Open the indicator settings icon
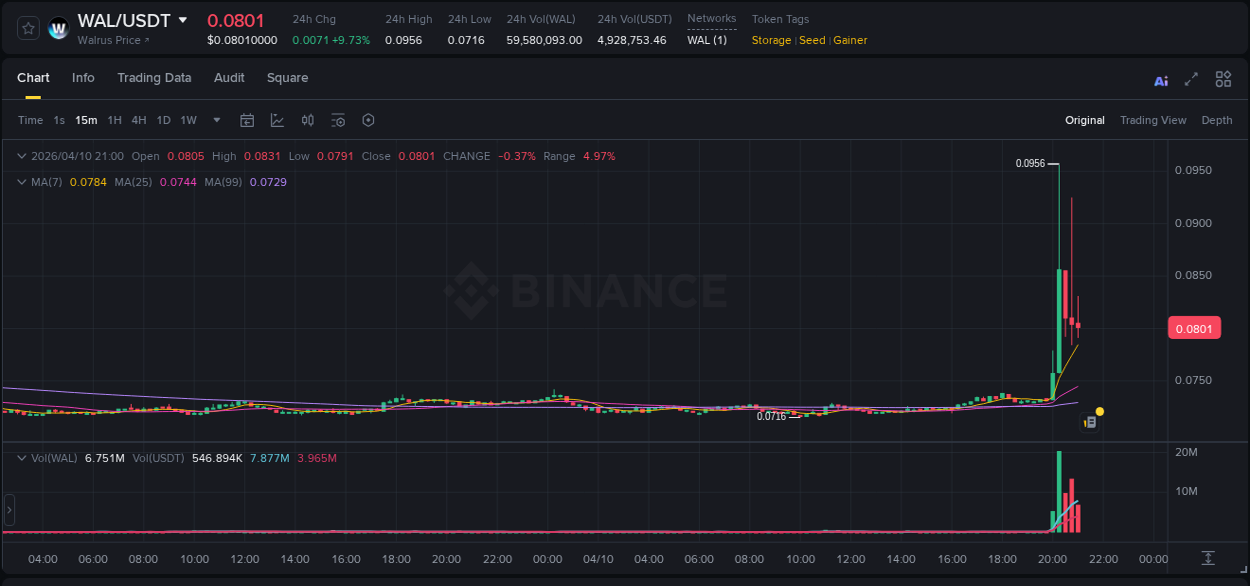 (x=338, y=120)
